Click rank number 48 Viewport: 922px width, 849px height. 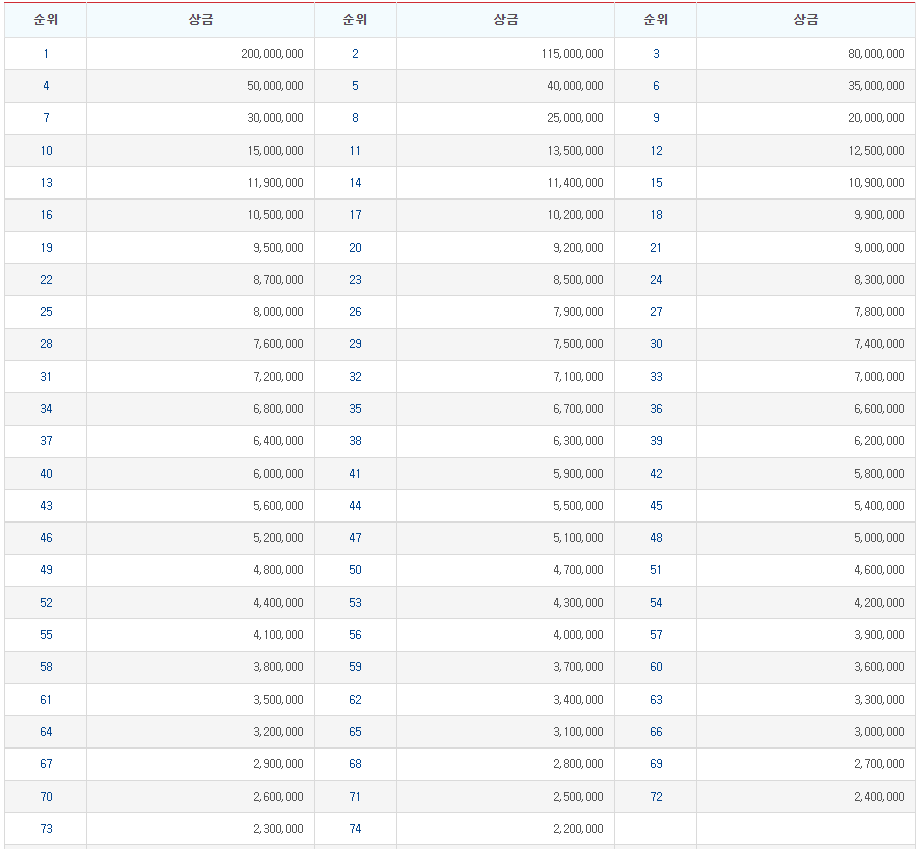click(x=656, y=537)
